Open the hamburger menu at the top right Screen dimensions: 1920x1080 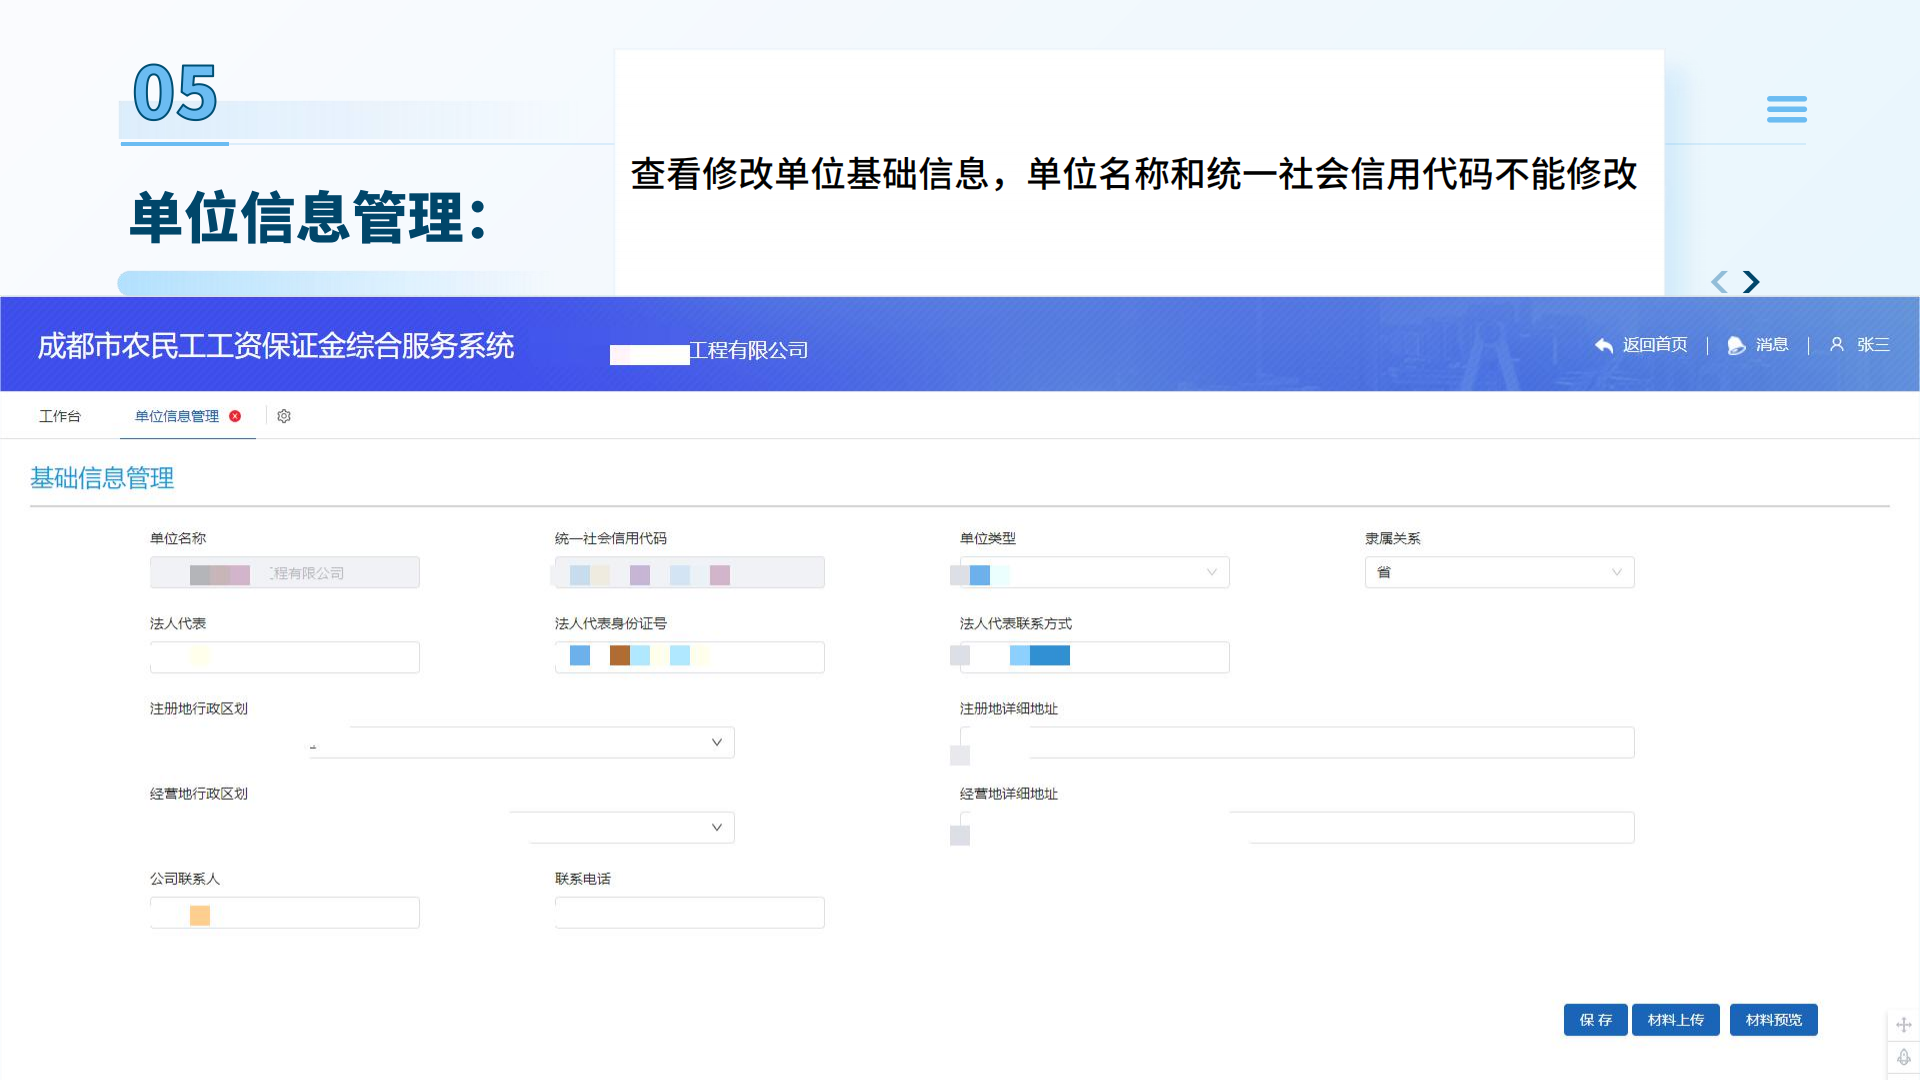tap(1787, 109)
